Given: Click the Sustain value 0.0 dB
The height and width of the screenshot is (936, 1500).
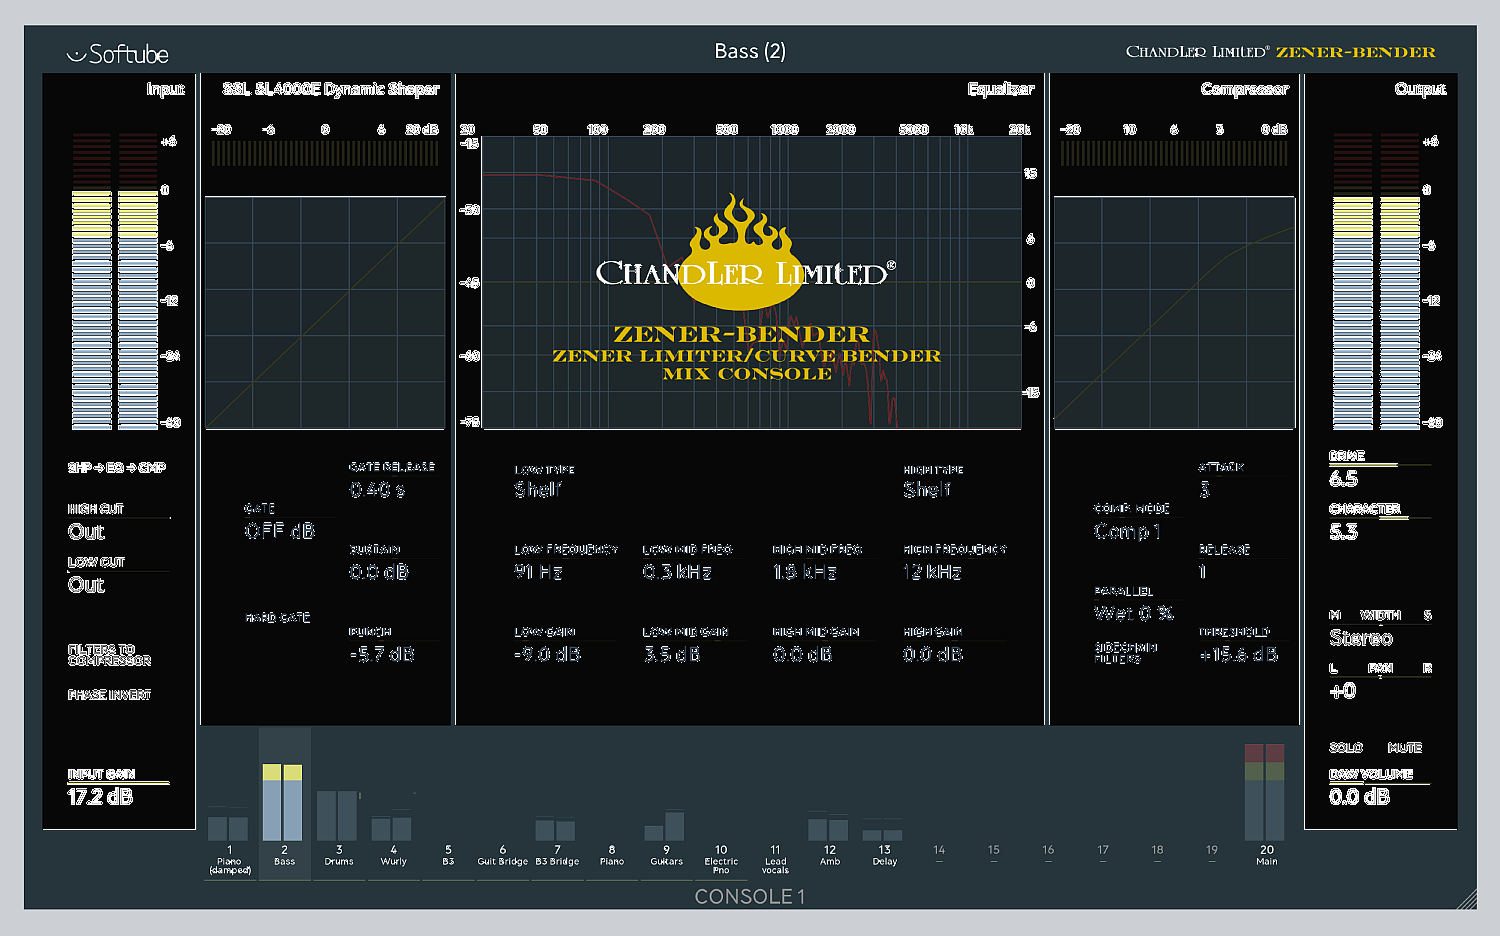Looking at the screenshot, I should pos(379,572).
